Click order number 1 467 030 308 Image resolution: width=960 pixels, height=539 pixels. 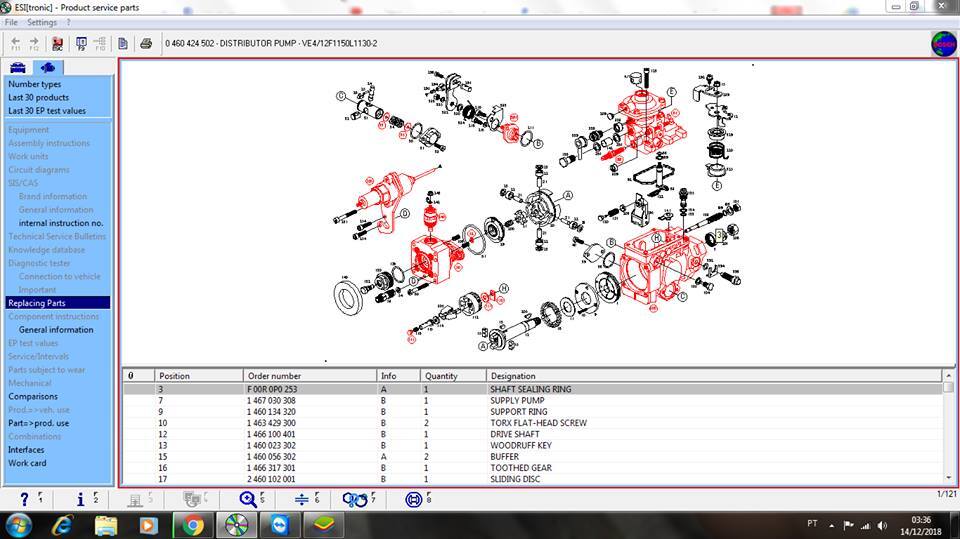pos(271,401)
